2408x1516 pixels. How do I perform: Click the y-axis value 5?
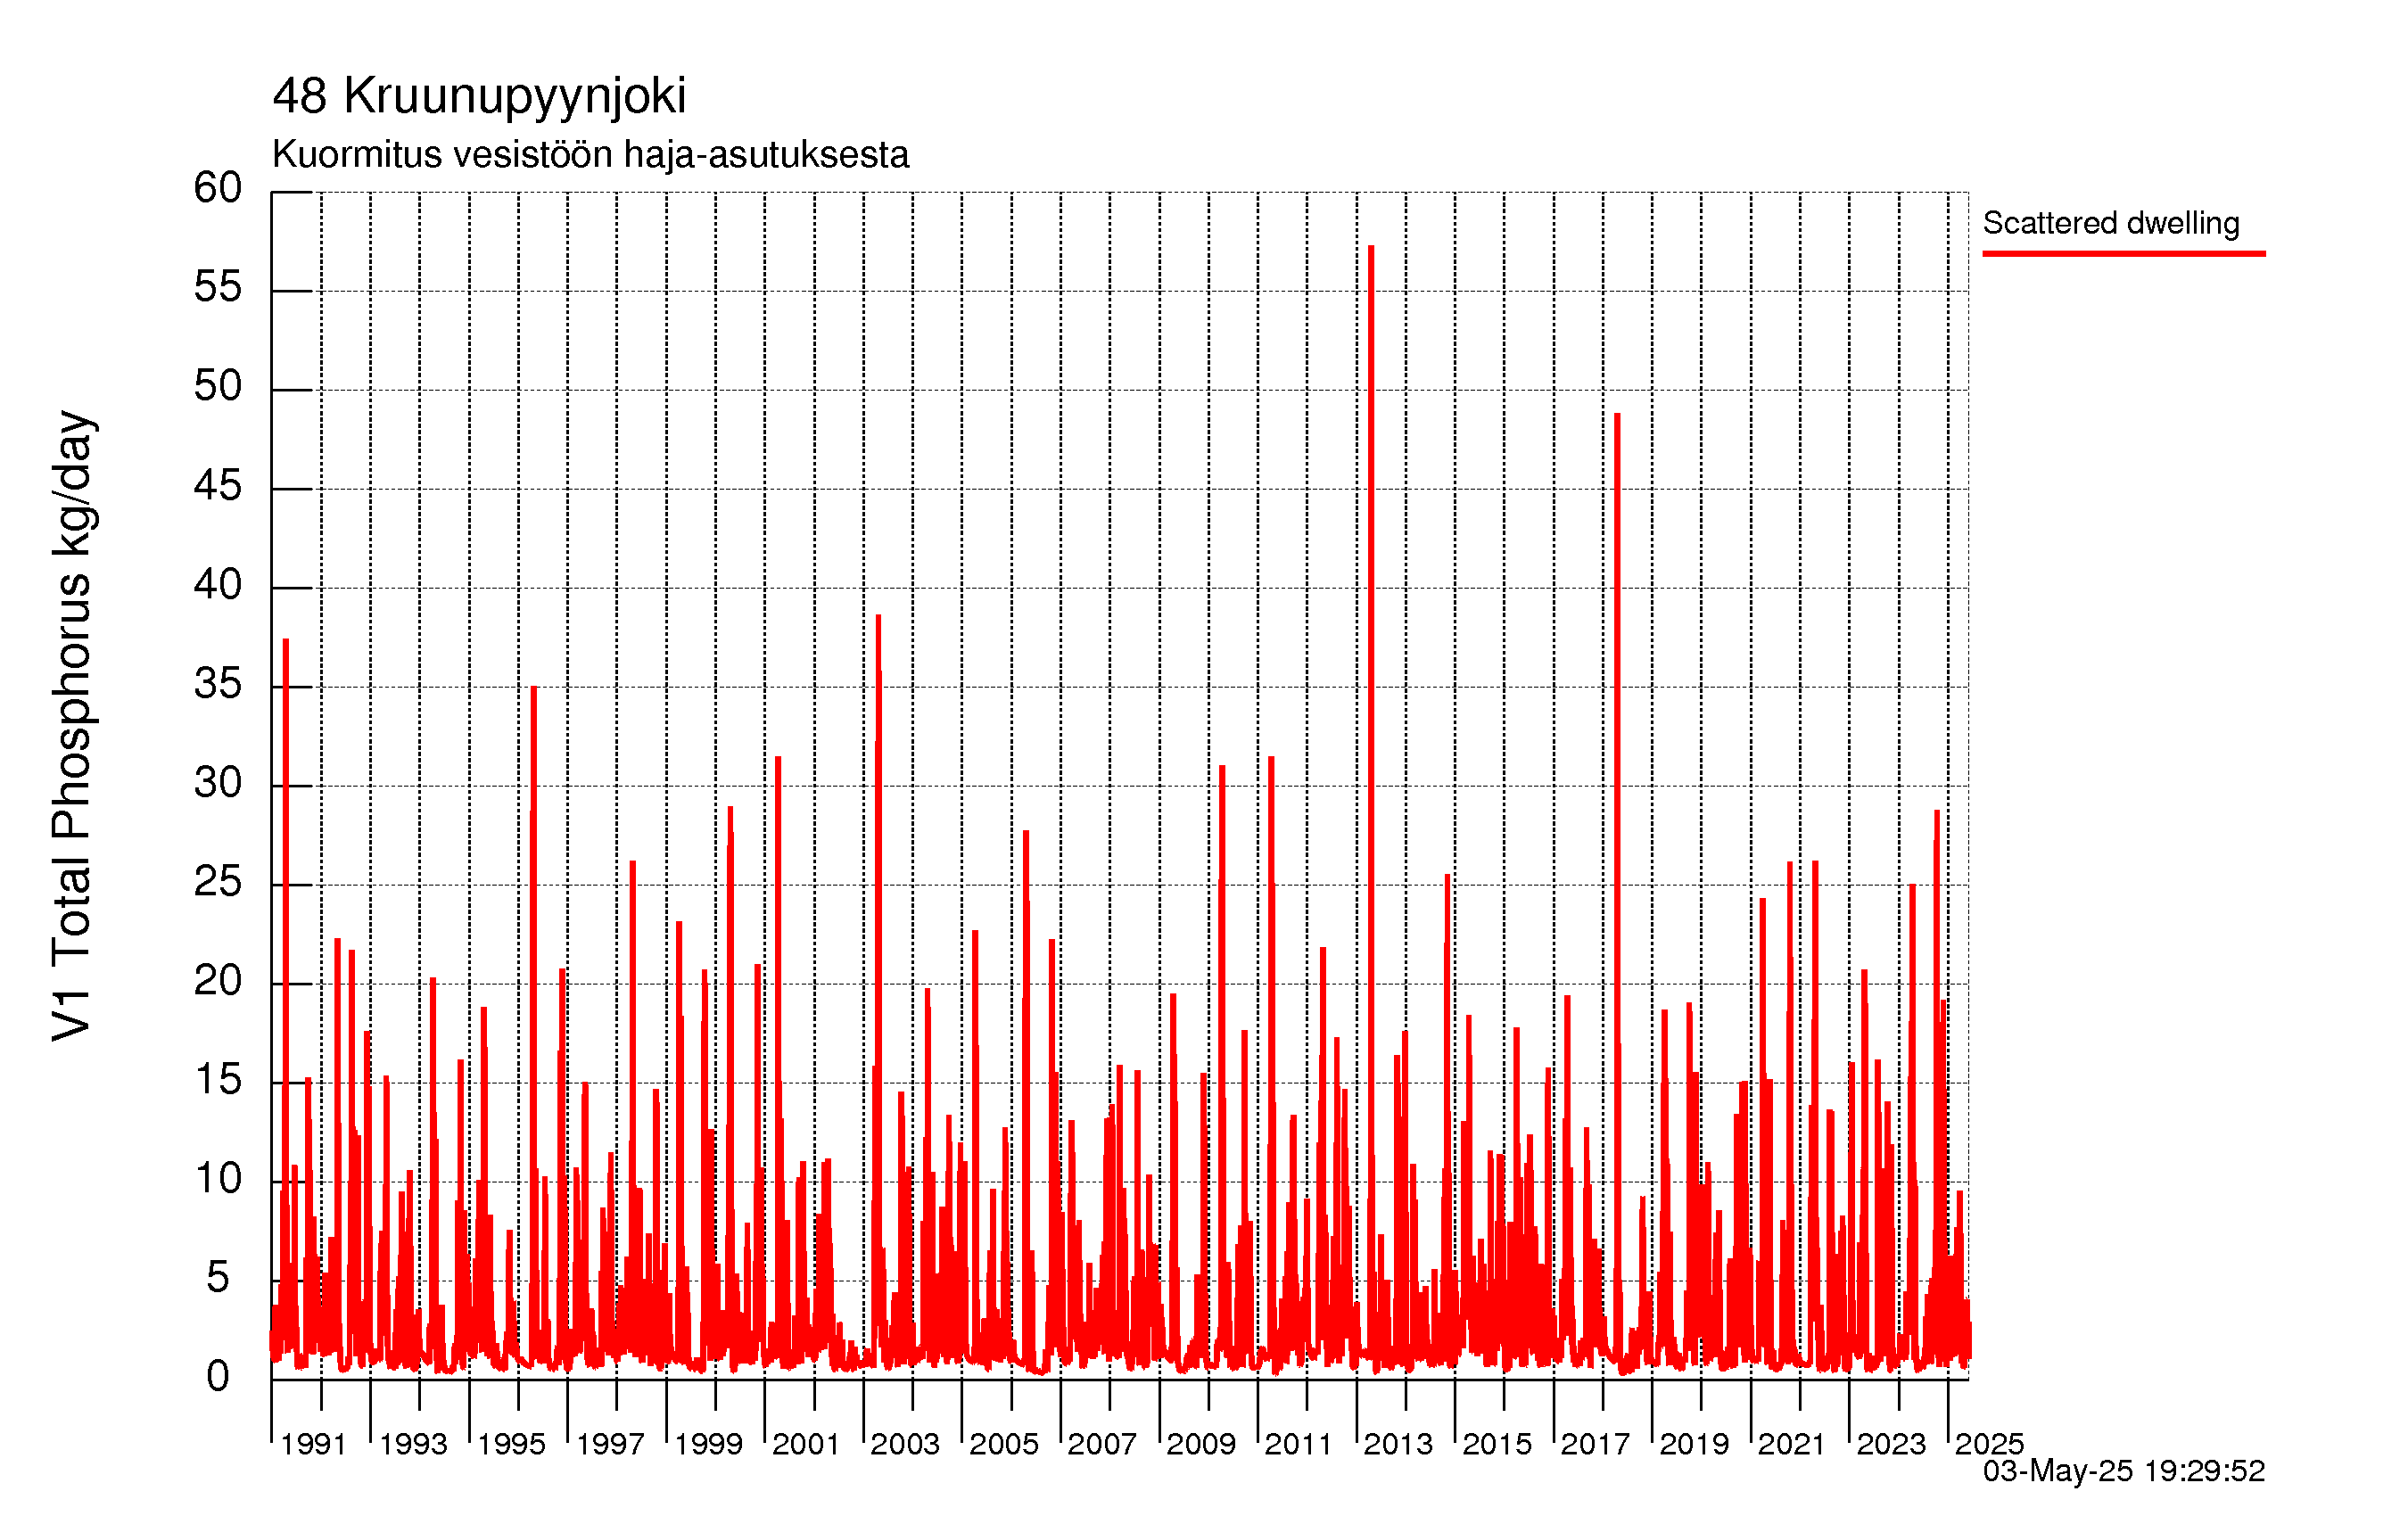tap(218, 1278)
